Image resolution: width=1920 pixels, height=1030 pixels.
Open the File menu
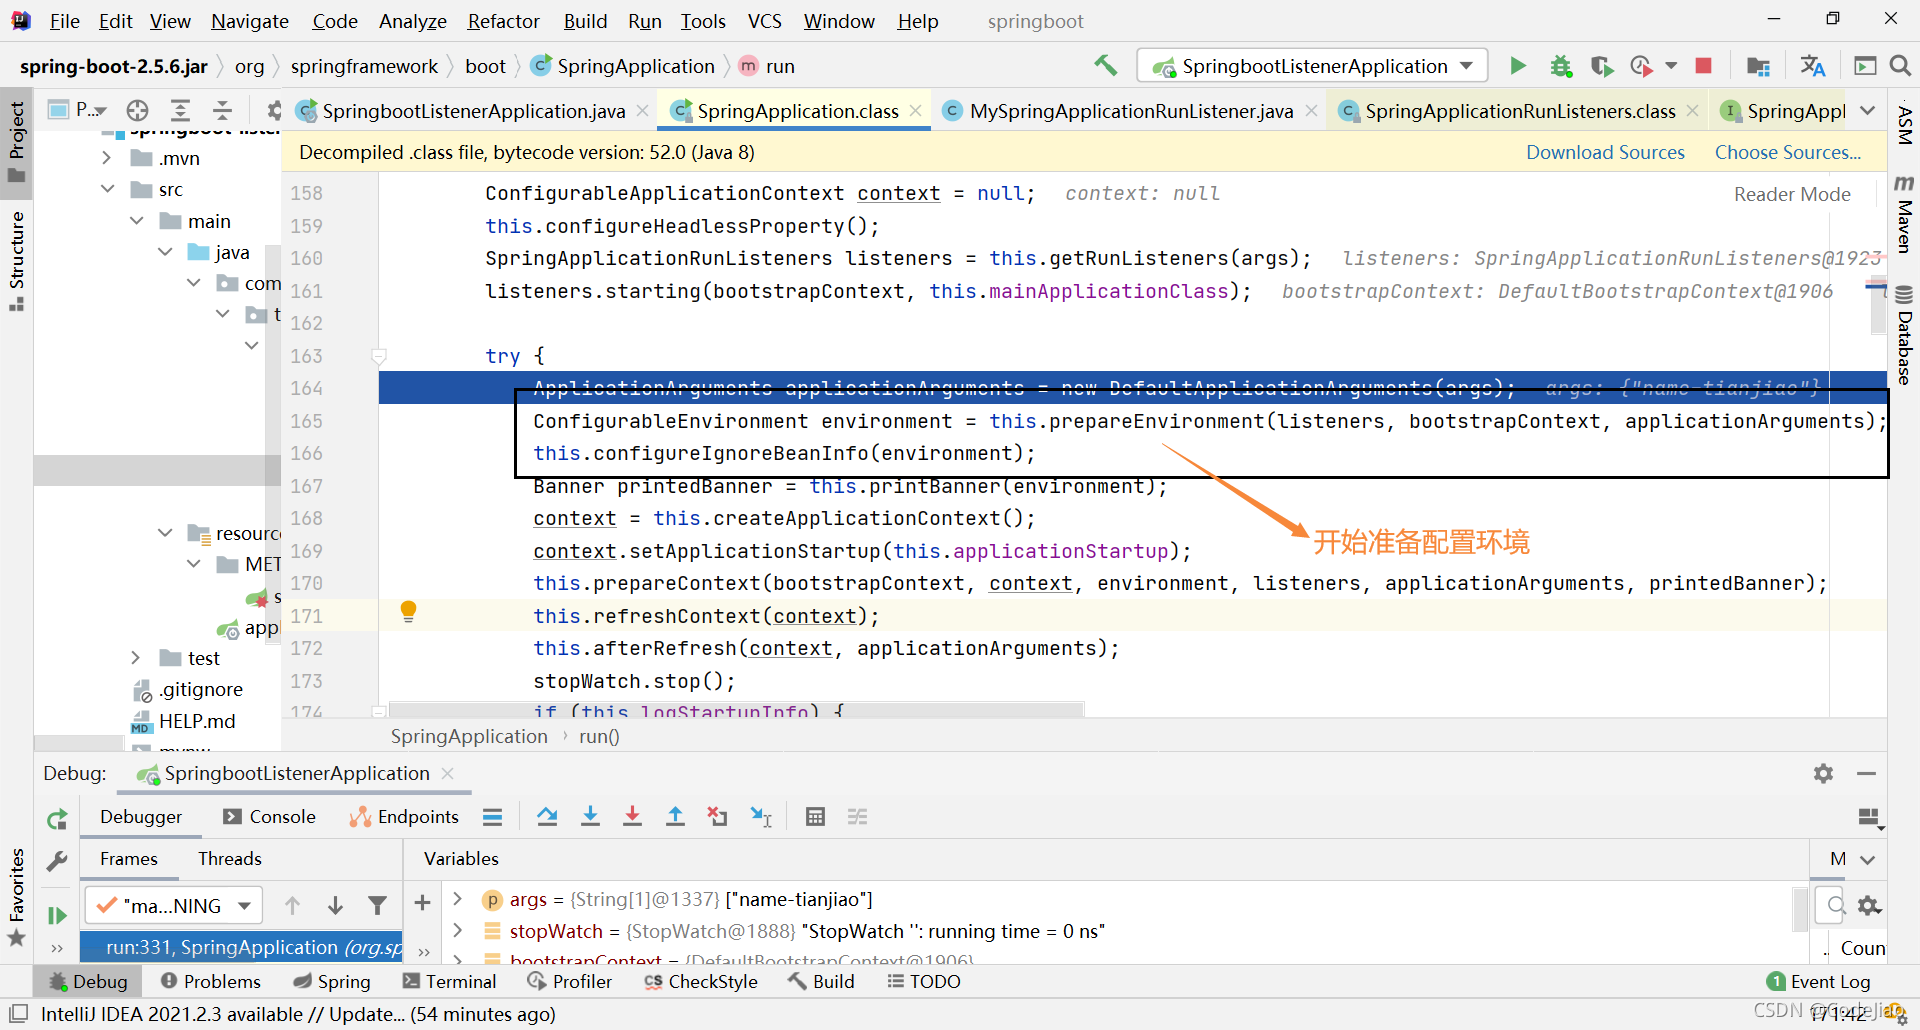point(64,21)
